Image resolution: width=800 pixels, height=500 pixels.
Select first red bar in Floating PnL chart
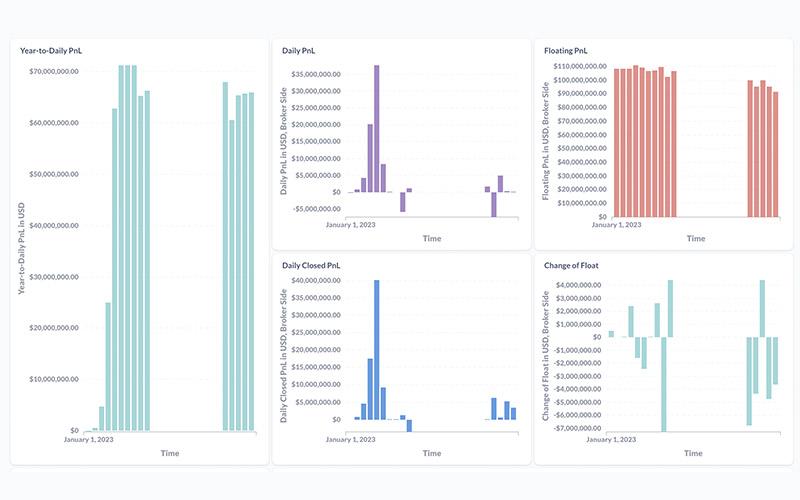617,143
